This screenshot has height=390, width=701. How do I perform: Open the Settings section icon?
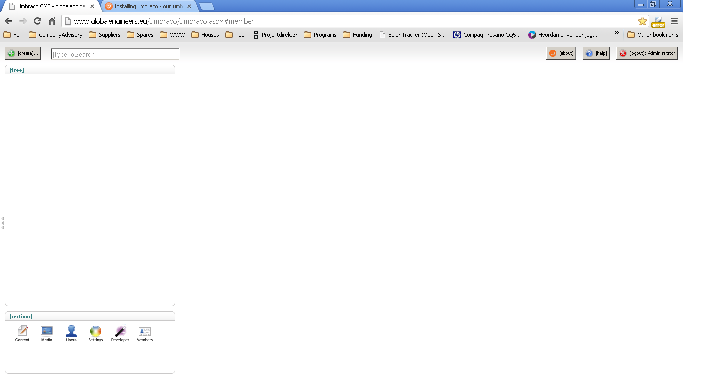[x=96, y=333]
